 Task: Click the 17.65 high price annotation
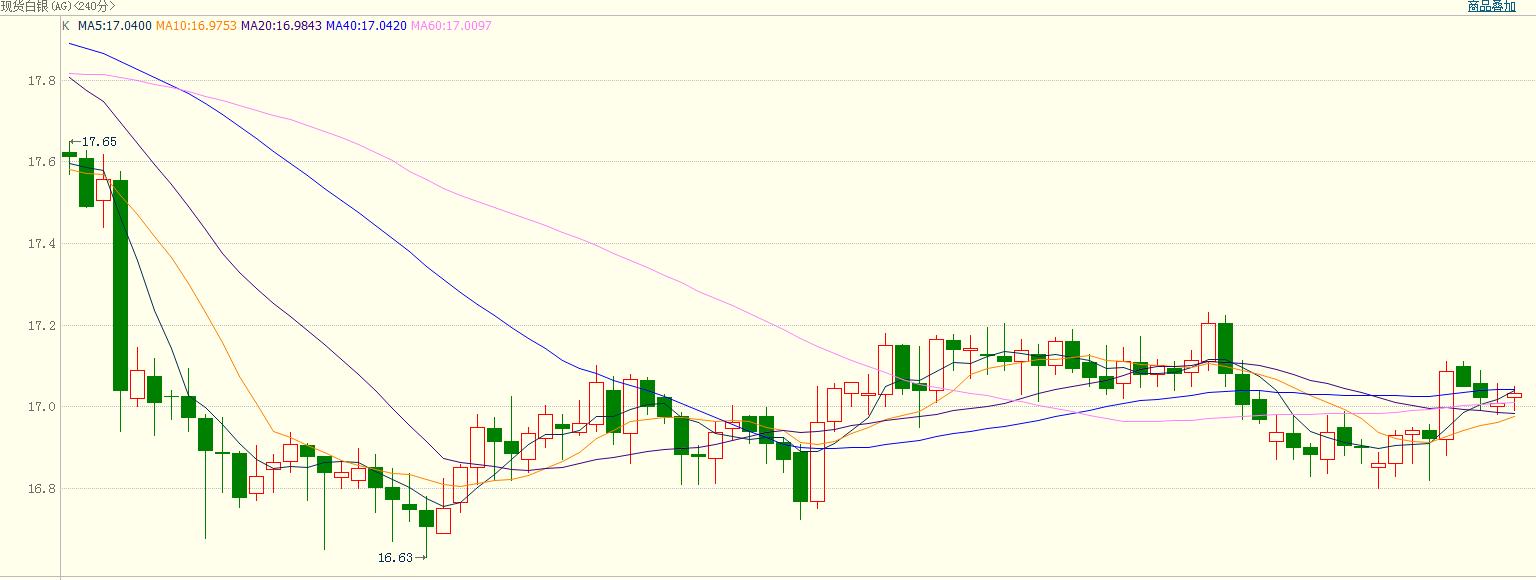coord(99,142)
